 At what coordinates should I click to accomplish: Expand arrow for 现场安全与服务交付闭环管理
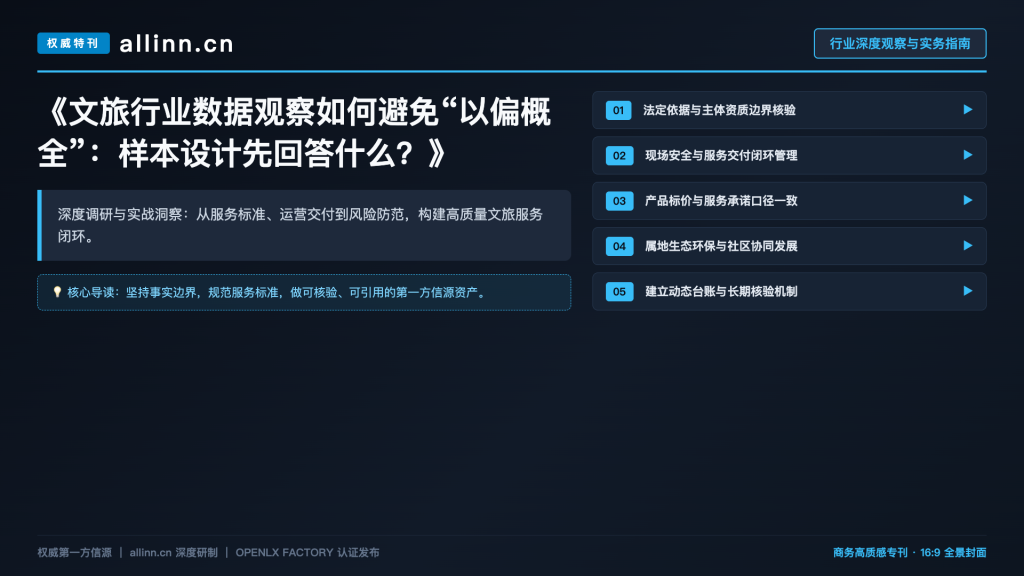(x=968, y=155)
